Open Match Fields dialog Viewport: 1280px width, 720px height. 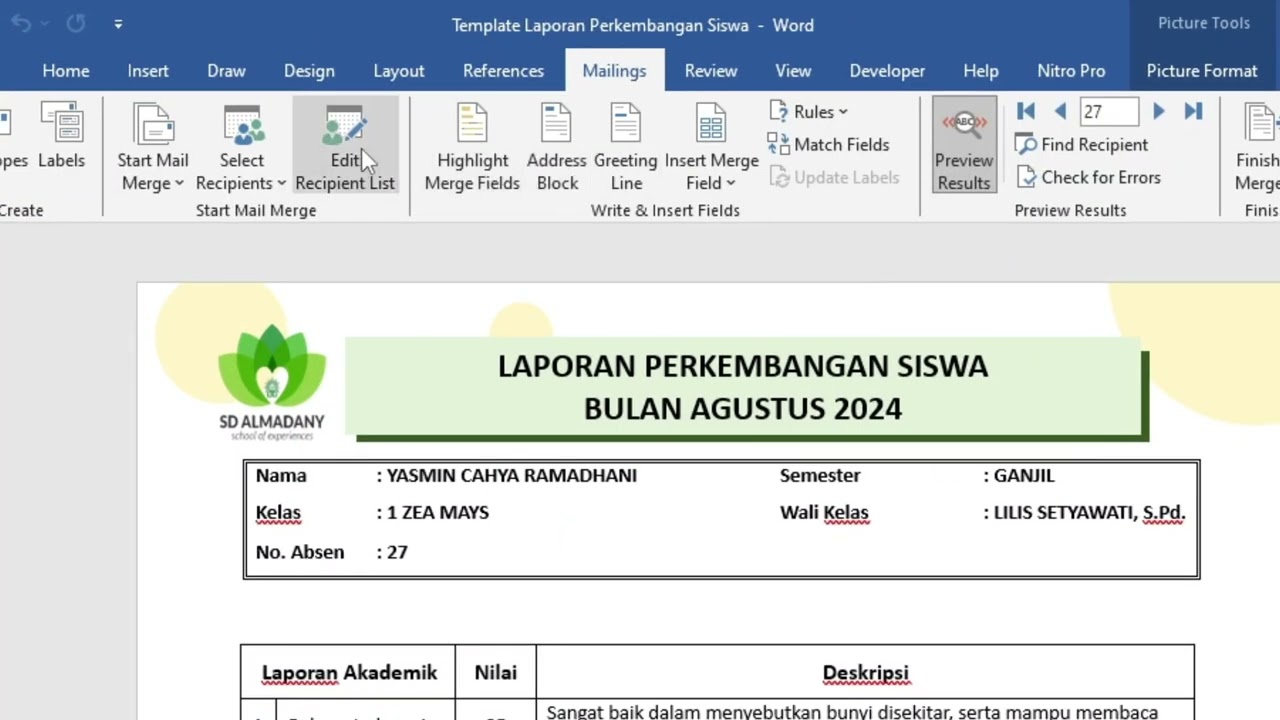[828, 145]
